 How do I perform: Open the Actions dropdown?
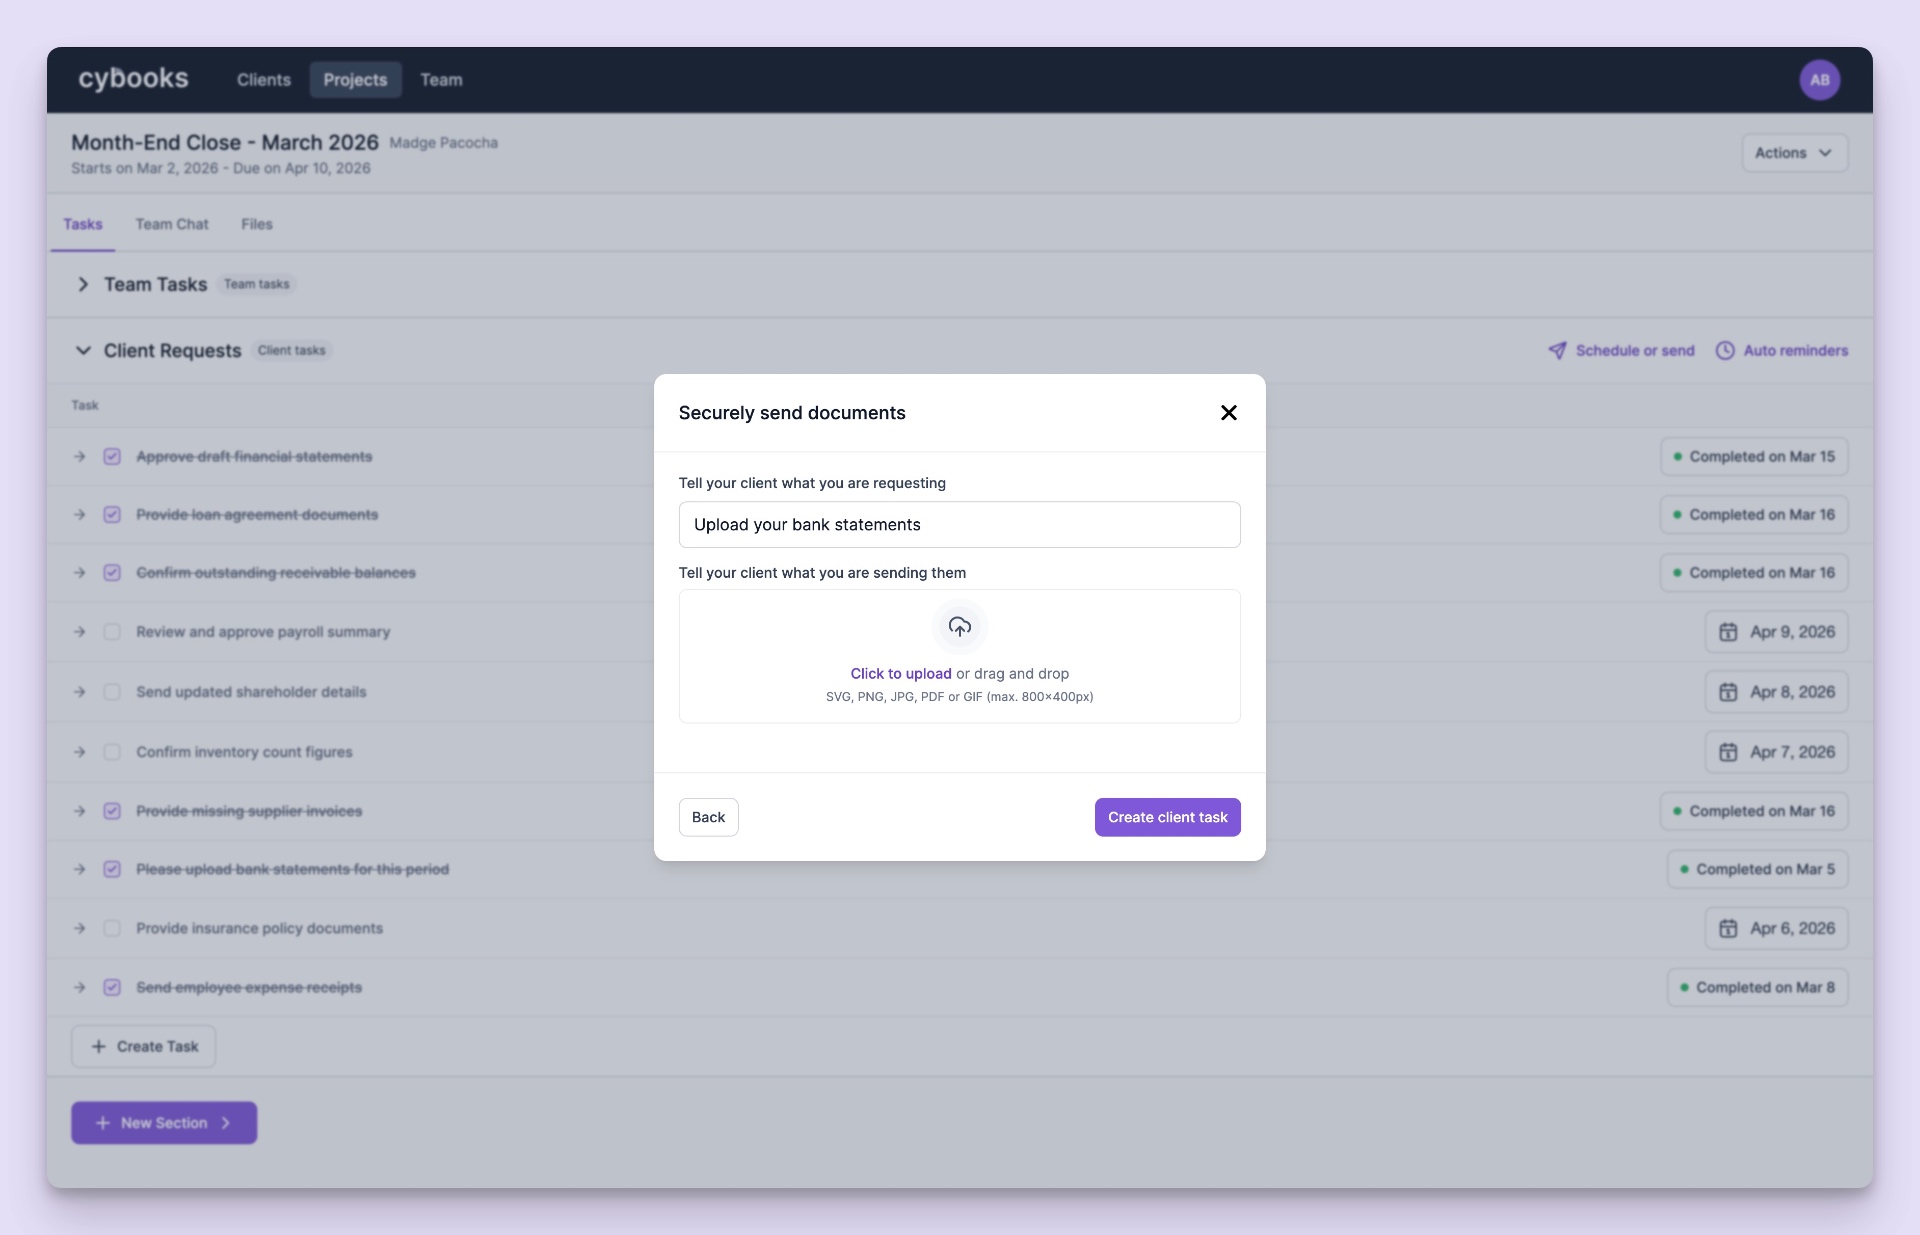coord(1794,153)
